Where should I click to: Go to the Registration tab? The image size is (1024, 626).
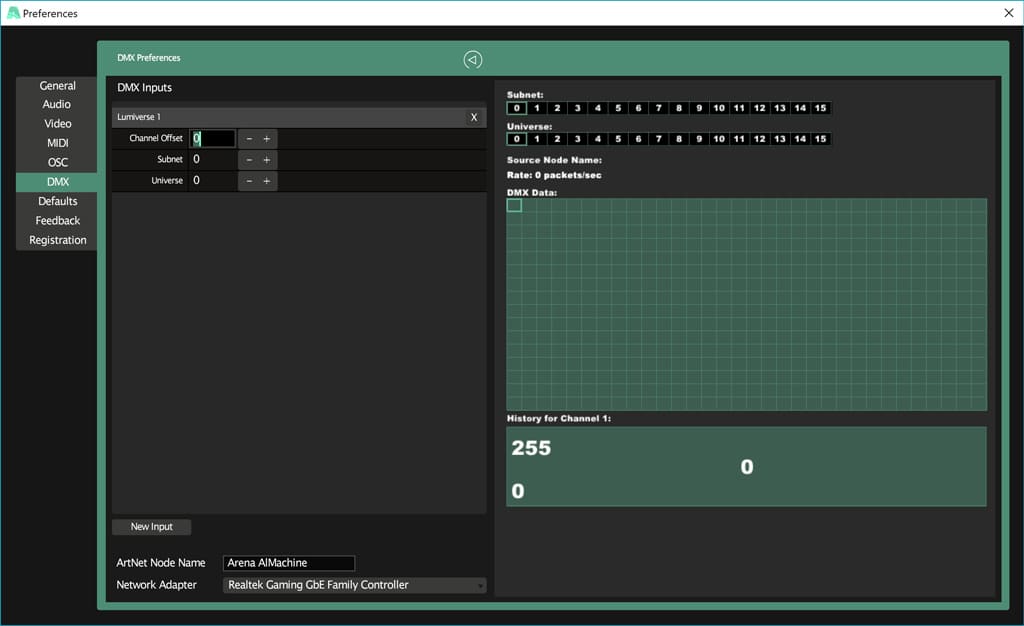tap(57, 240)
